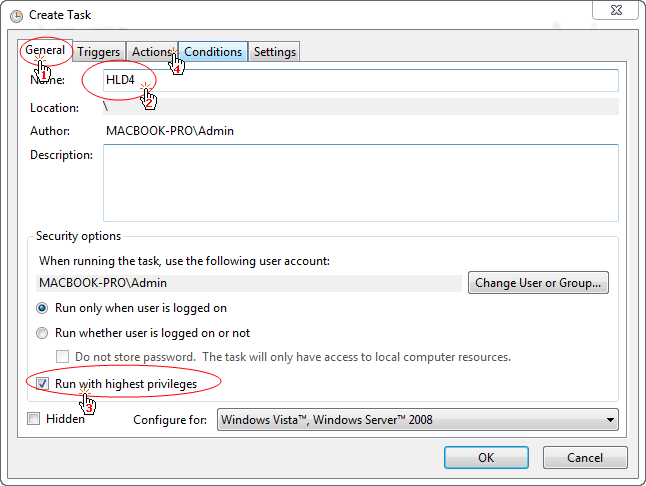Toggle Do not store password checkbox

click(62, 357)
